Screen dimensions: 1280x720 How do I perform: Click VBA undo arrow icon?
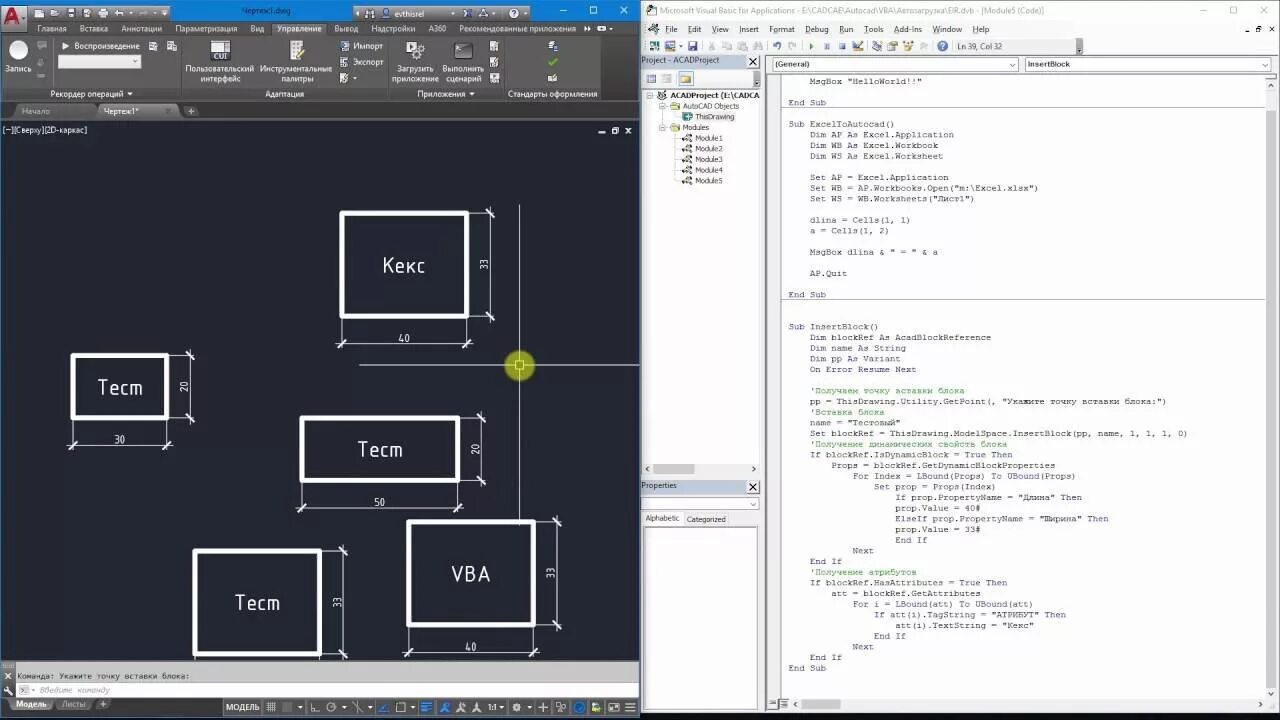pyautogui.click(x=777, y=46)
